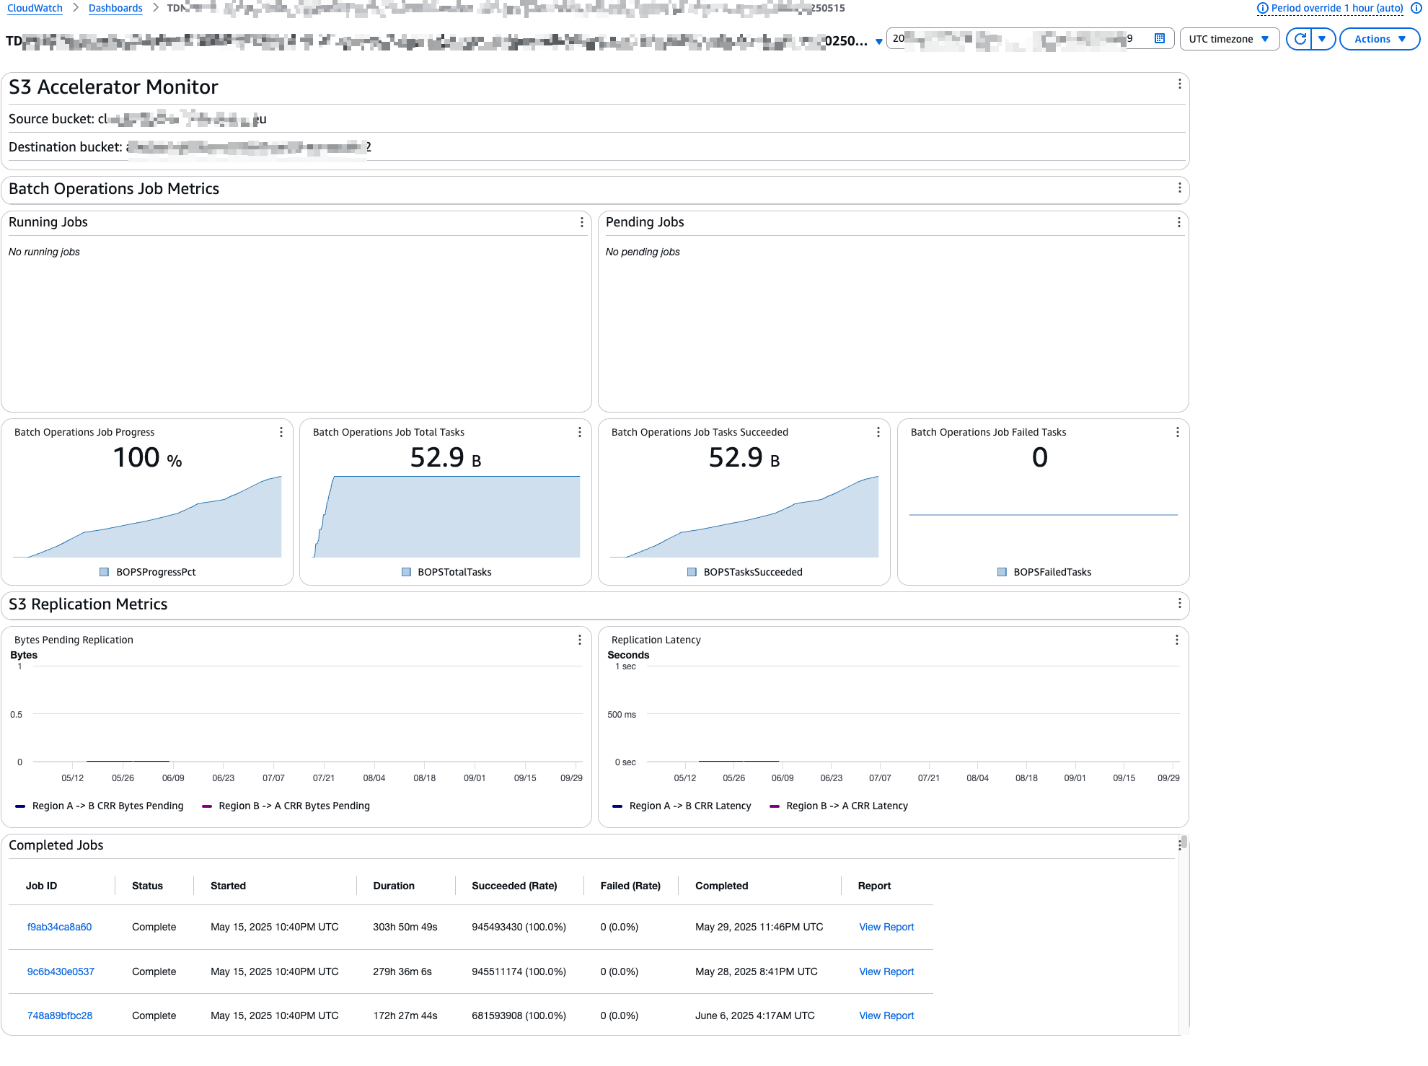
Task: Select duration cell 172h 27m 44s
Action: (405, 1016)
